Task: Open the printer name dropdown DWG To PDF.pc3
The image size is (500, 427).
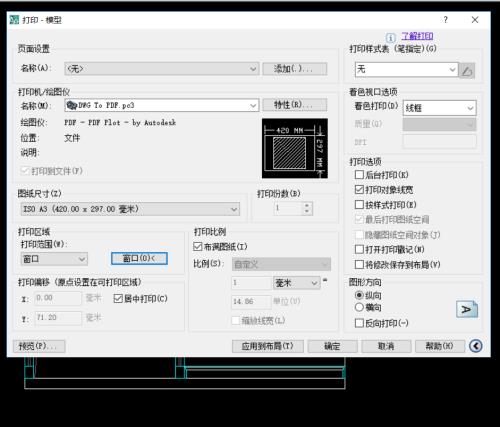Action: [x=162, y=105]
